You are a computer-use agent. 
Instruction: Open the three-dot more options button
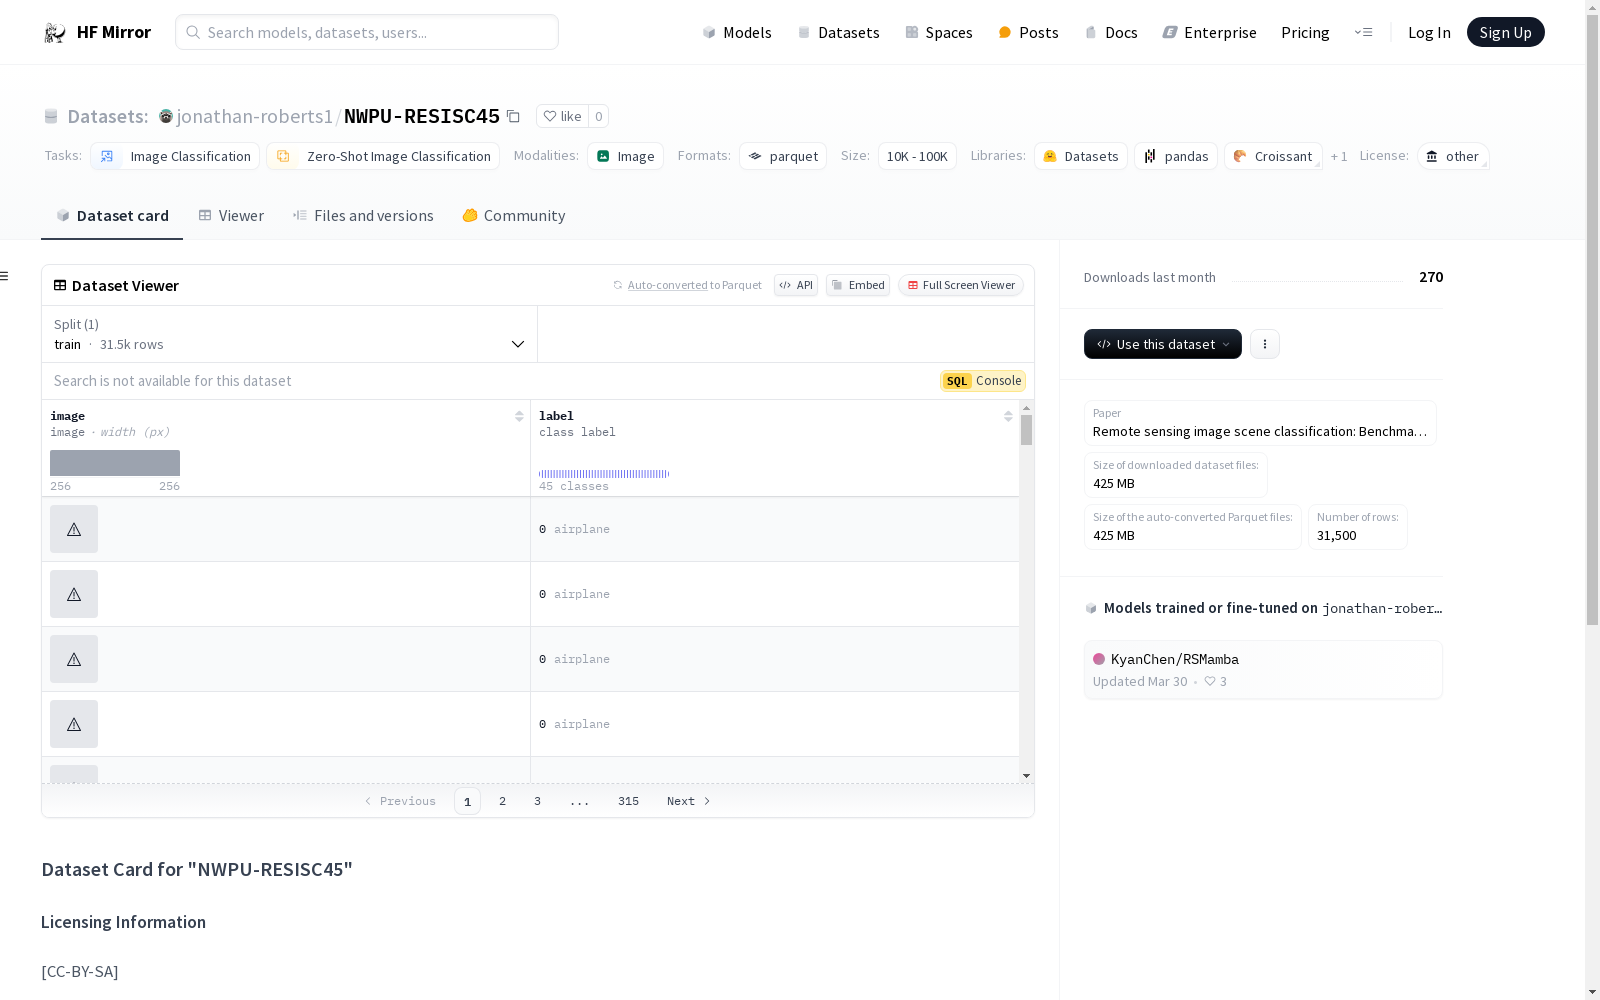(1265, 344)
